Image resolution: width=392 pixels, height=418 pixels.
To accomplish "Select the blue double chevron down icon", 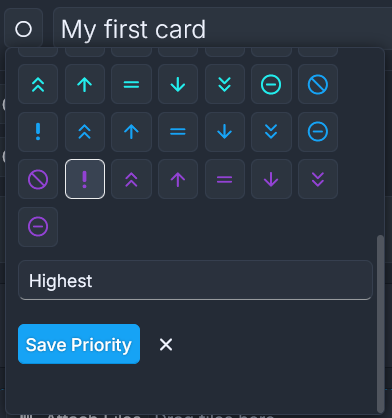I will click(271, 132).
